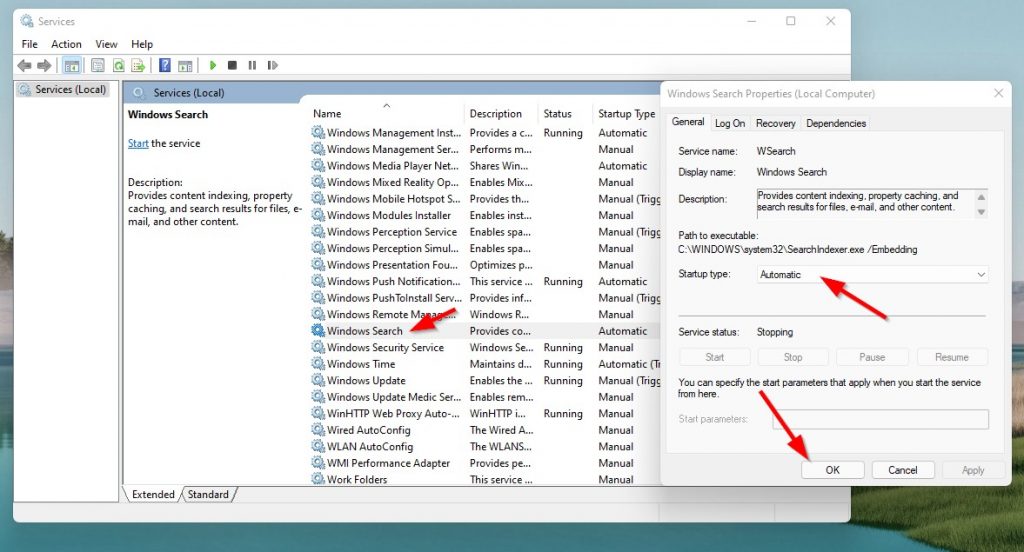
Task: Switch to the Recovery tab
Action: 775,123
